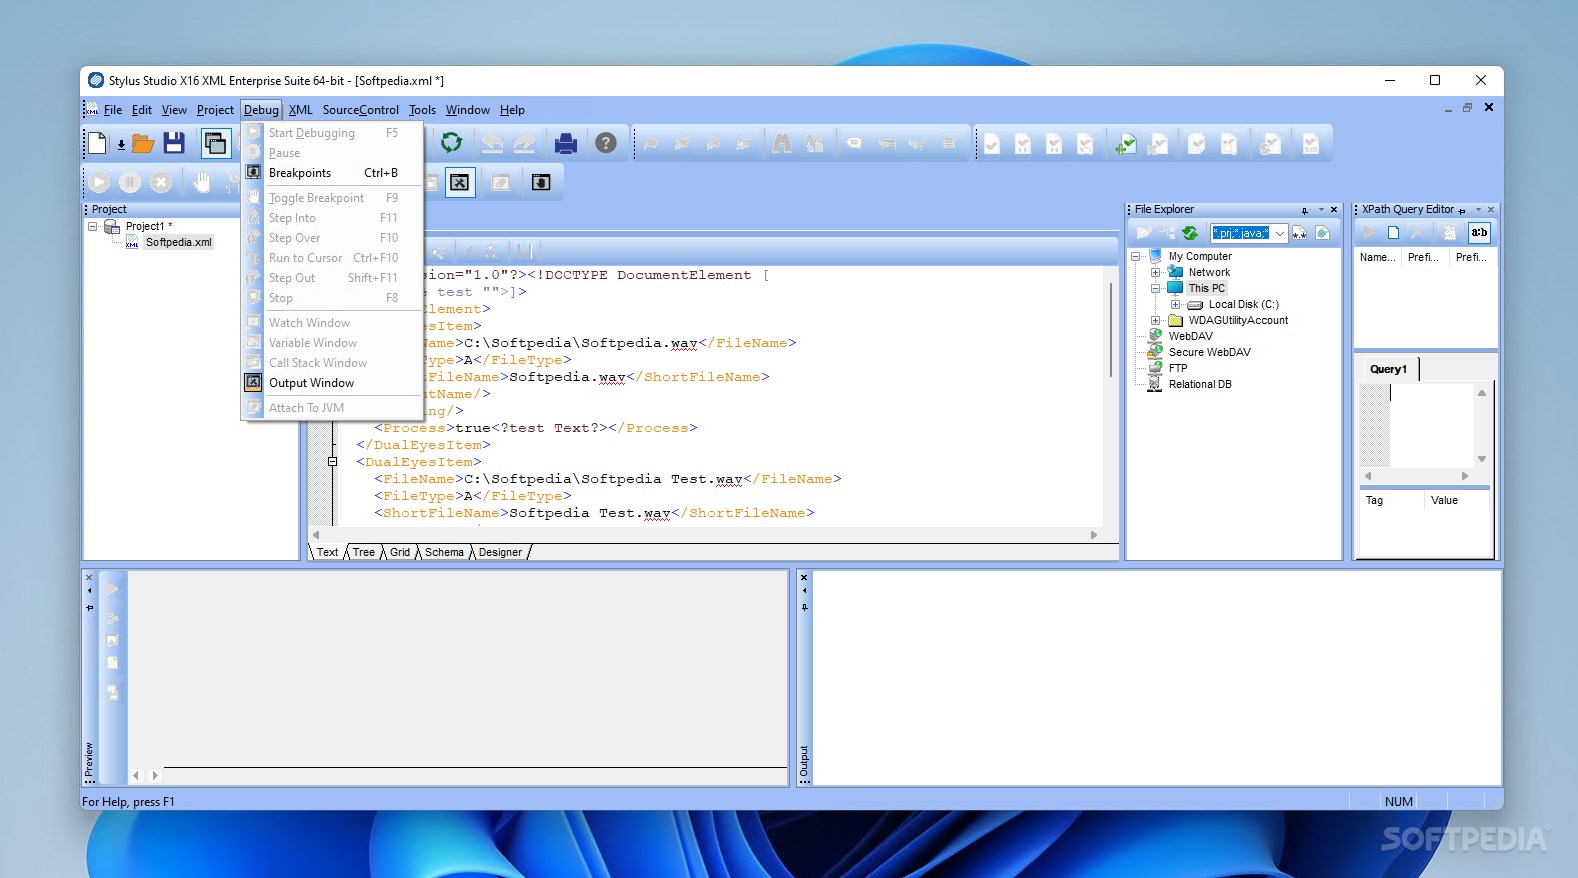Pin the File Explorer panel

coord(1304,210)
